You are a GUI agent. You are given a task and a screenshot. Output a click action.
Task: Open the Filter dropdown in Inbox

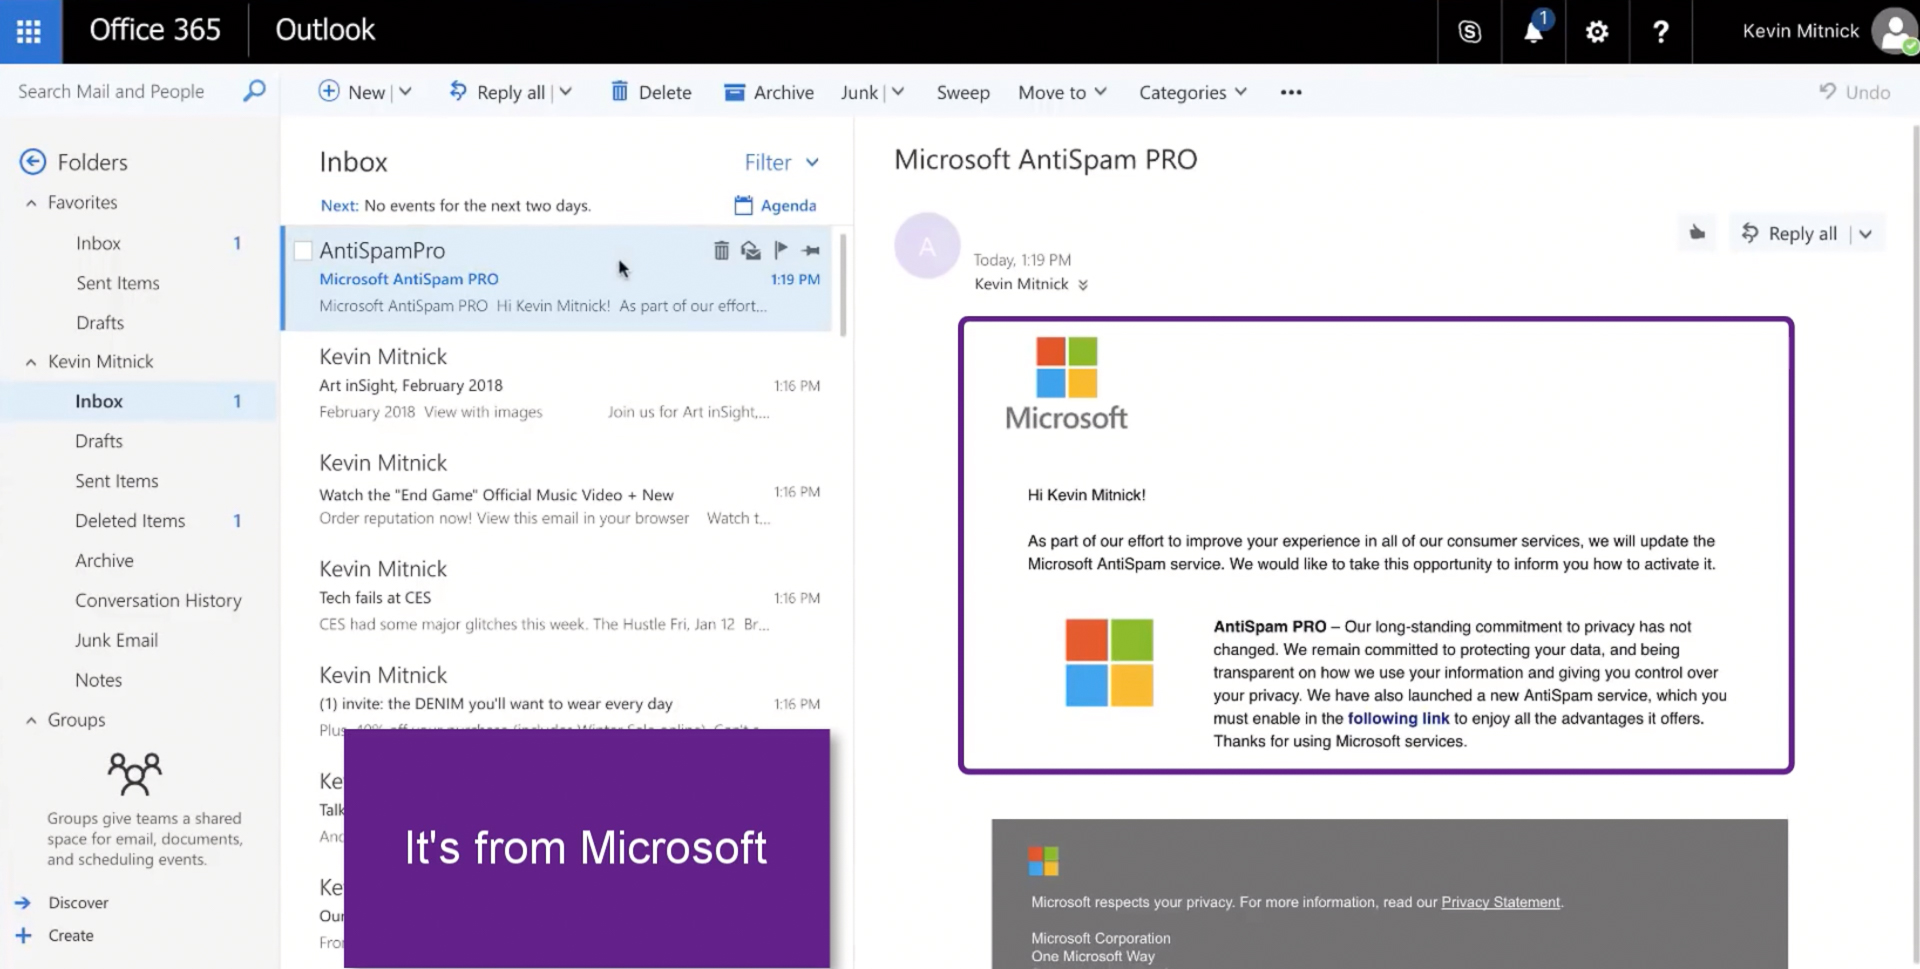point(781,162)
